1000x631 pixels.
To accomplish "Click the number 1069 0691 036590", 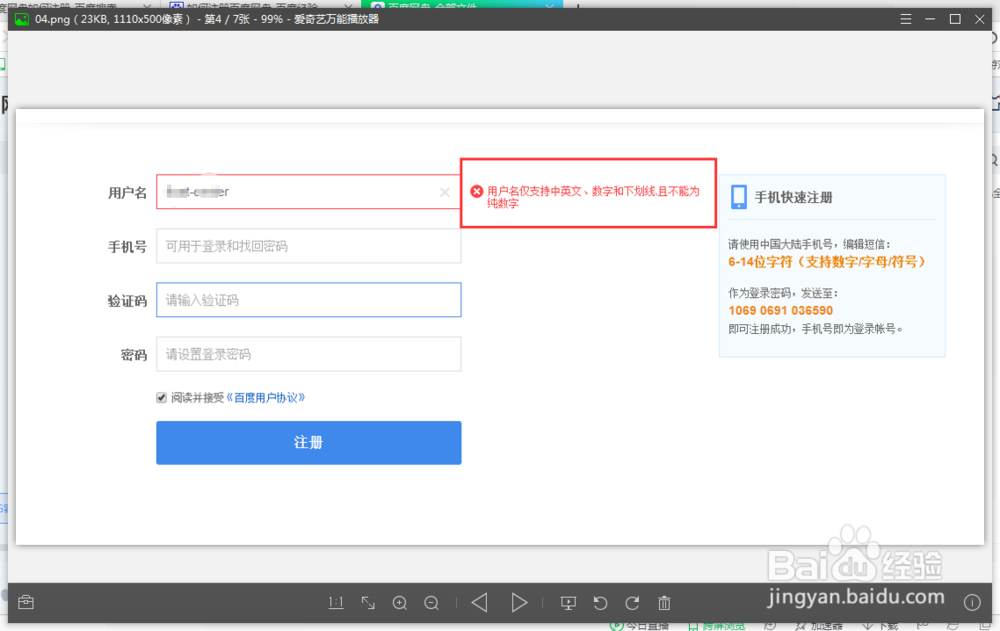I will [x=781, y=311].
